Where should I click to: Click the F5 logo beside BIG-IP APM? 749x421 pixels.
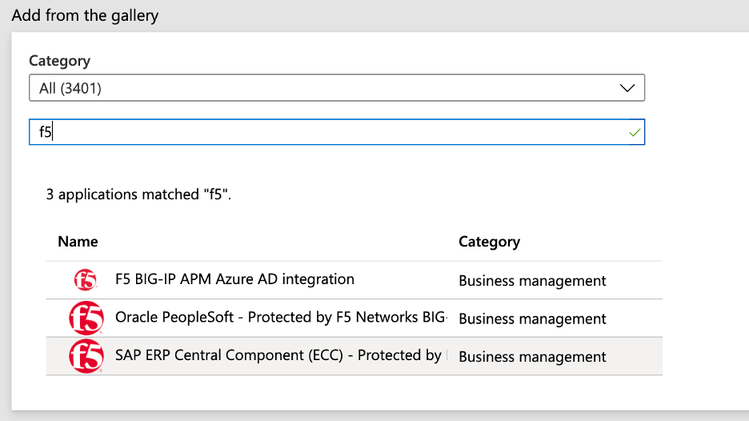pyautogui.click(x=85, y=280)
